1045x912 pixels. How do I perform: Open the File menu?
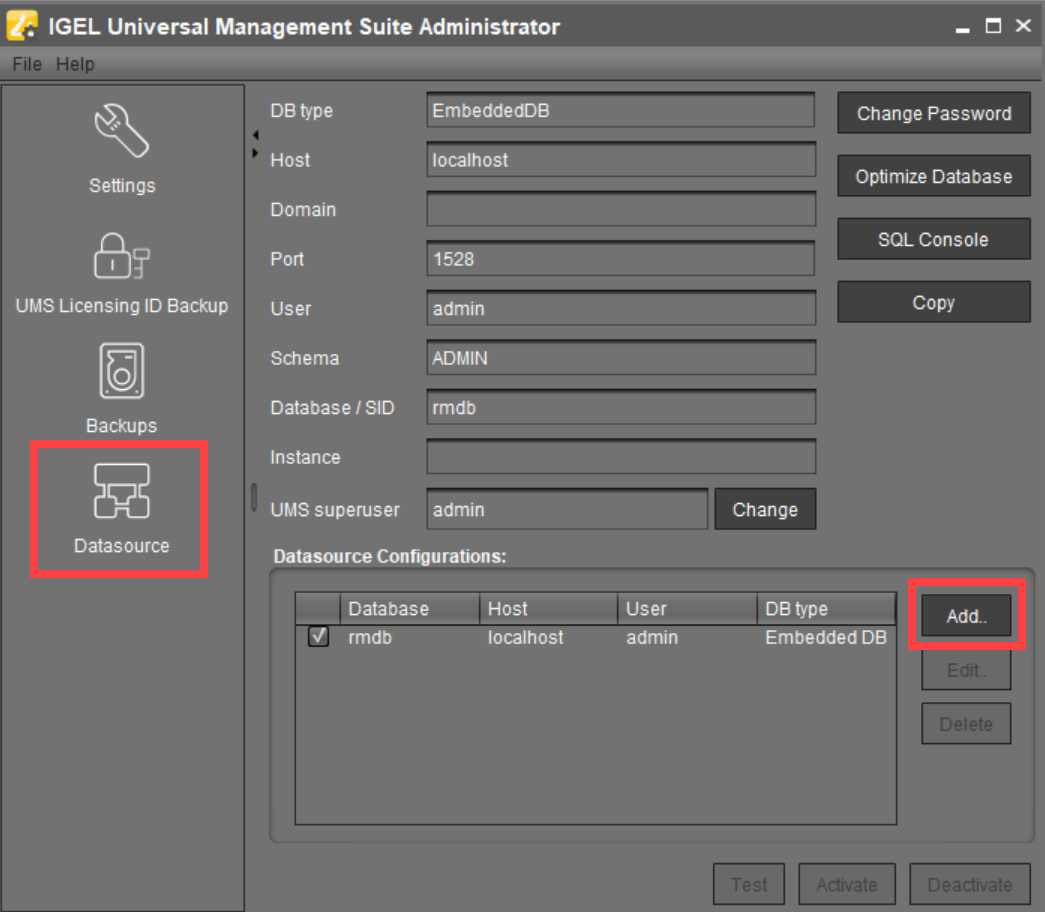pos(25,63)
